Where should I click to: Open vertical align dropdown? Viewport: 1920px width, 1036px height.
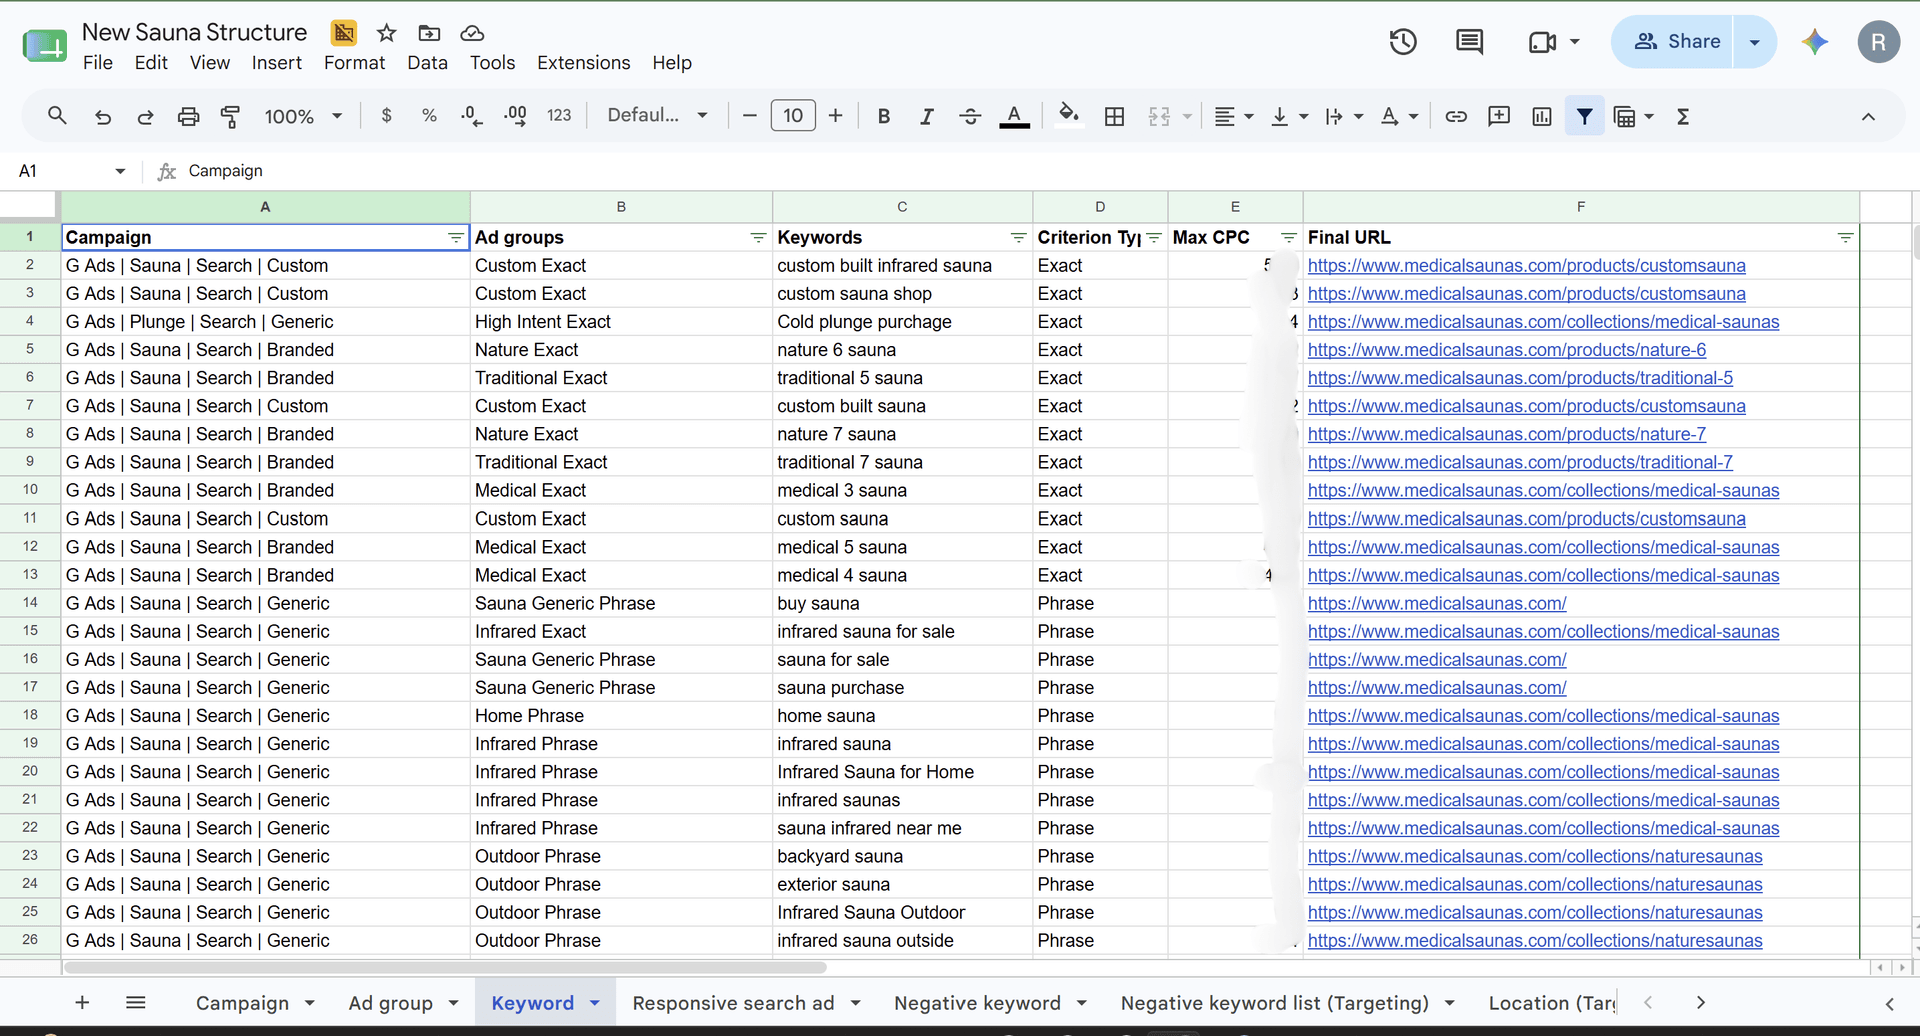tap(1289, 116)
